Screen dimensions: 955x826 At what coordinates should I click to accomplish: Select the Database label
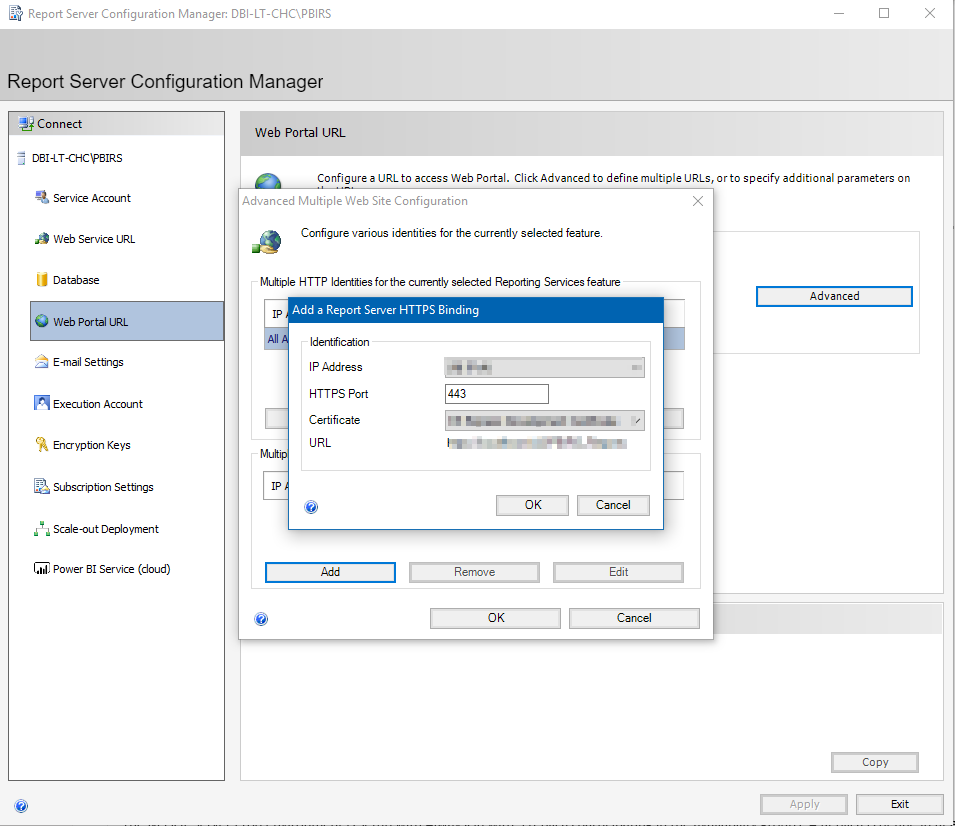point(76,280)
